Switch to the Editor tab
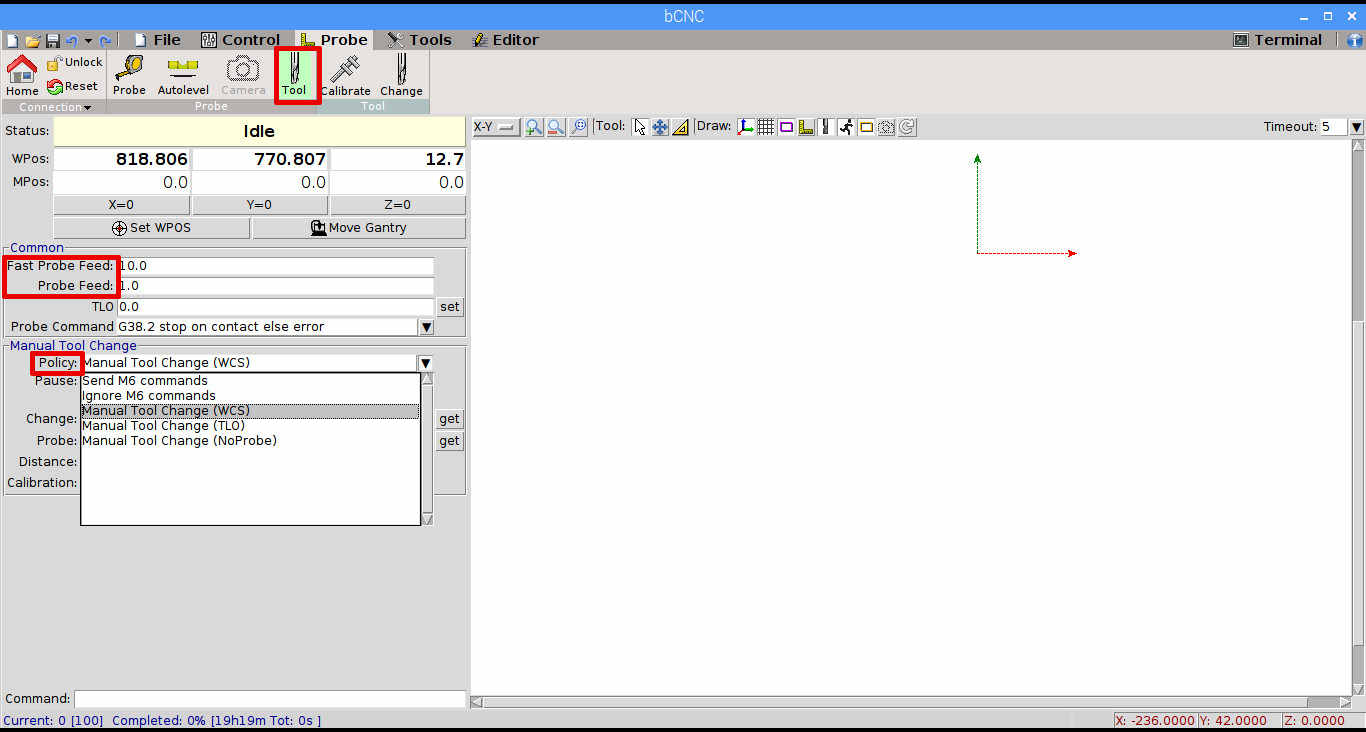This screenshot has width=1366, height=732. click(x=505, y=40)
